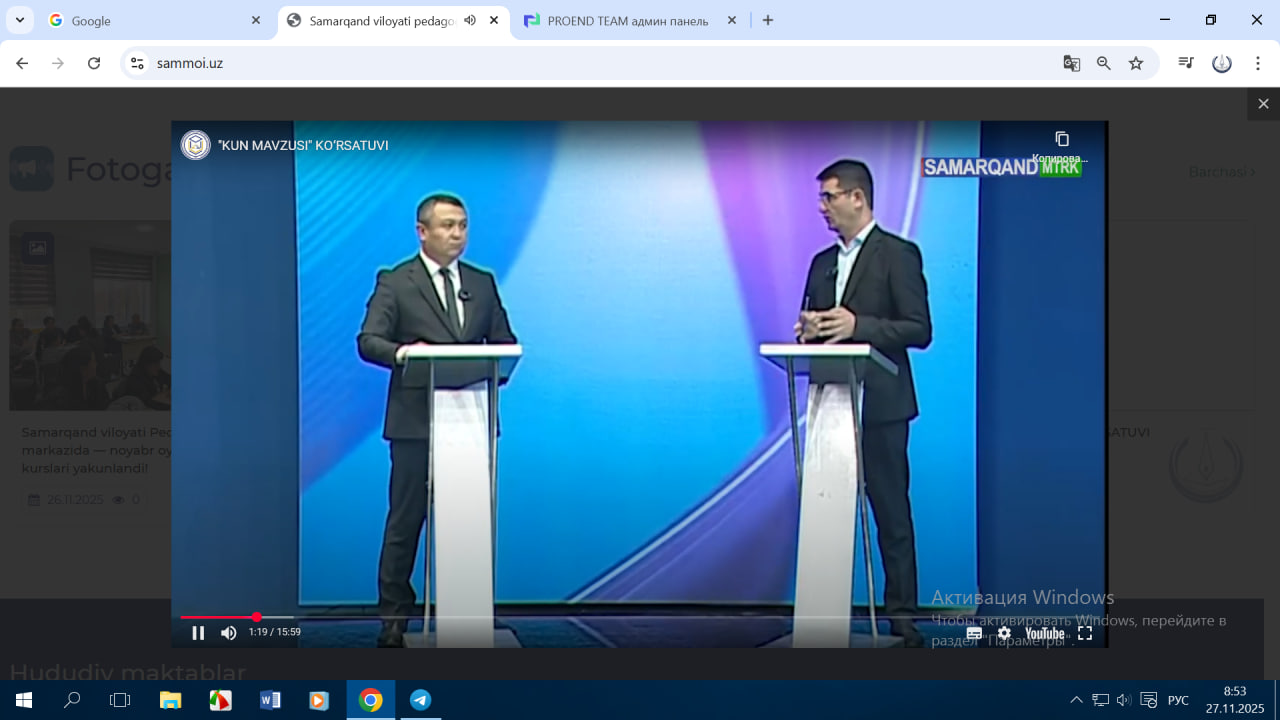Mute the Samarqand viloyati tab audio

click(x=470, y=20)
